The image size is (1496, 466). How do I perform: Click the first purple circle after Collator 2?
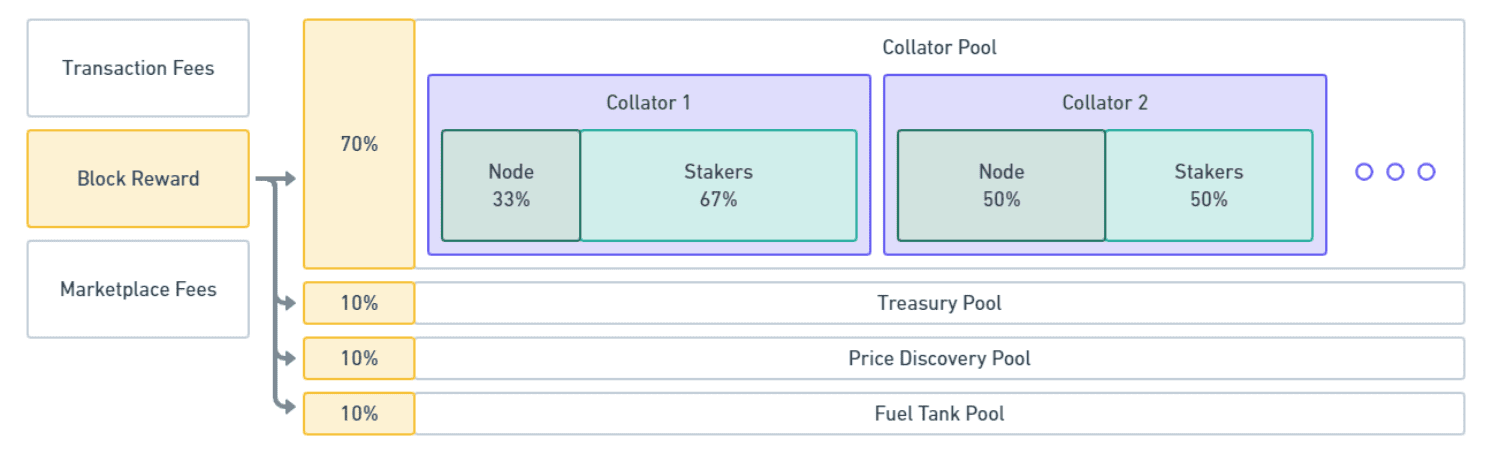tap(1364, 172)
